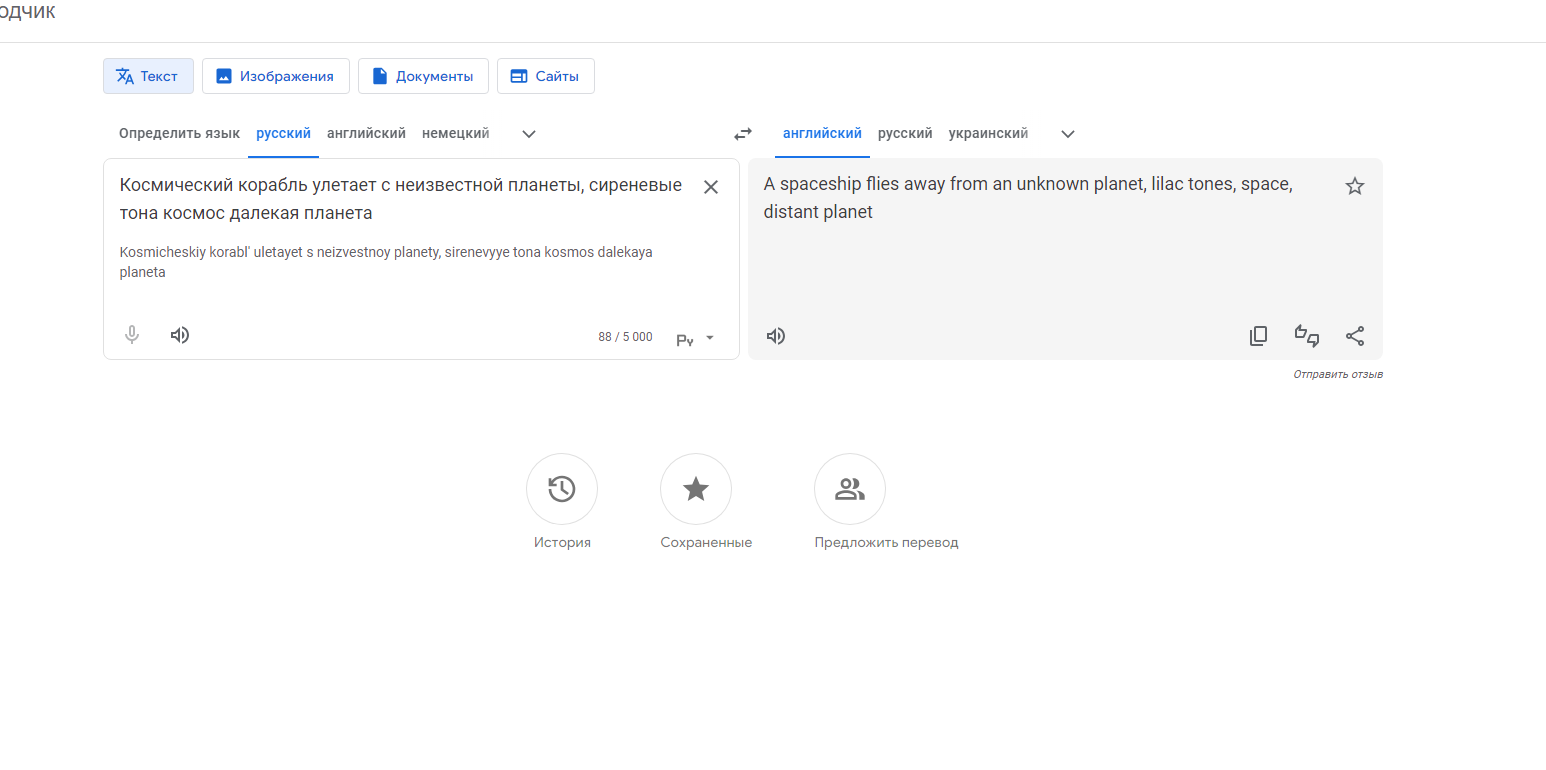Expand the source language list
1546x770 pixels.
(529, 134)
